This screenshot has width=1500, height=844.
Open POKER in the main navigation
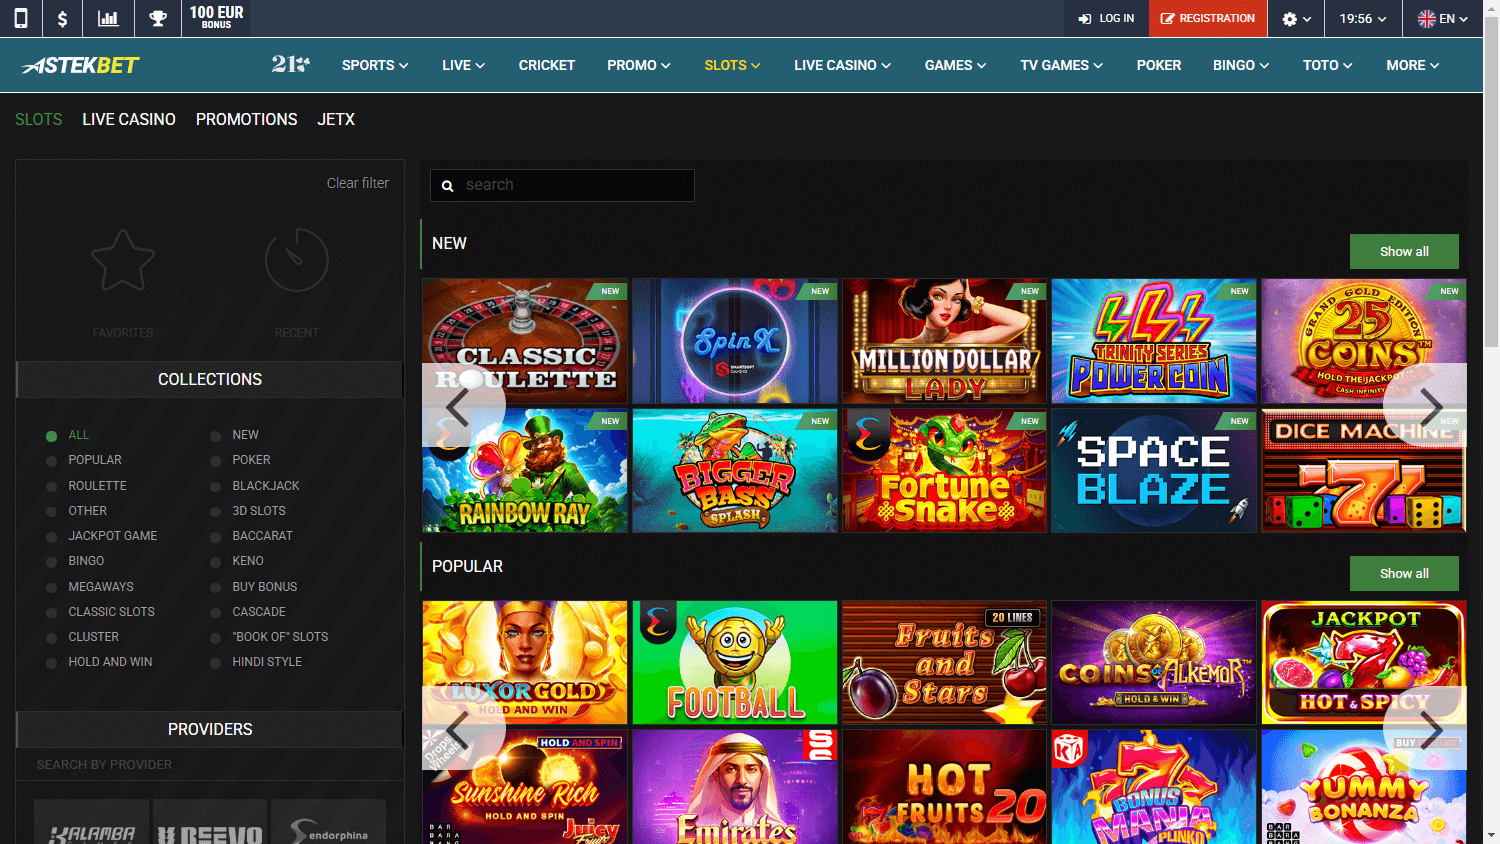pyautogui.click(x=1159, y=65)
